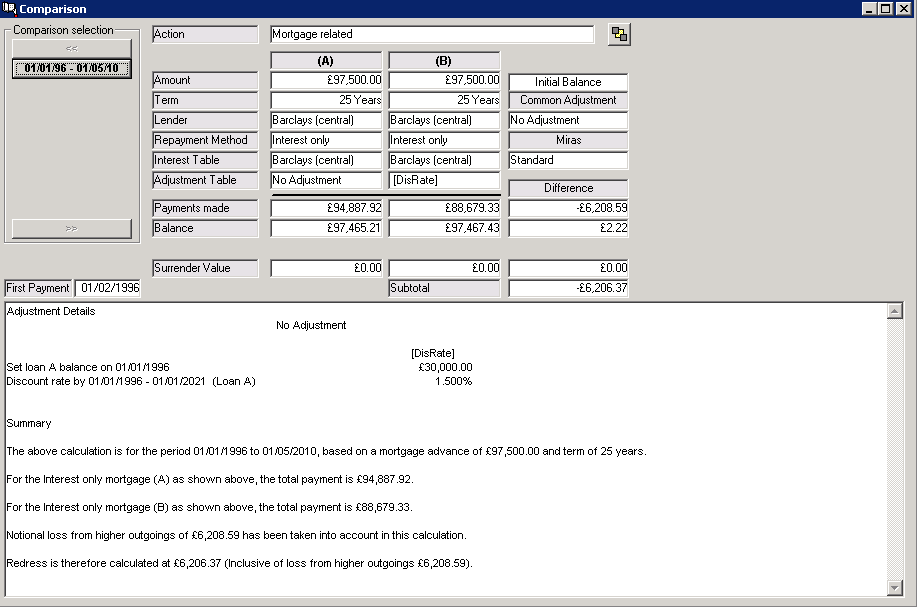This screenshot has height=607, width=917.
Task: Click the (B) column header
Action: [444, 61]
